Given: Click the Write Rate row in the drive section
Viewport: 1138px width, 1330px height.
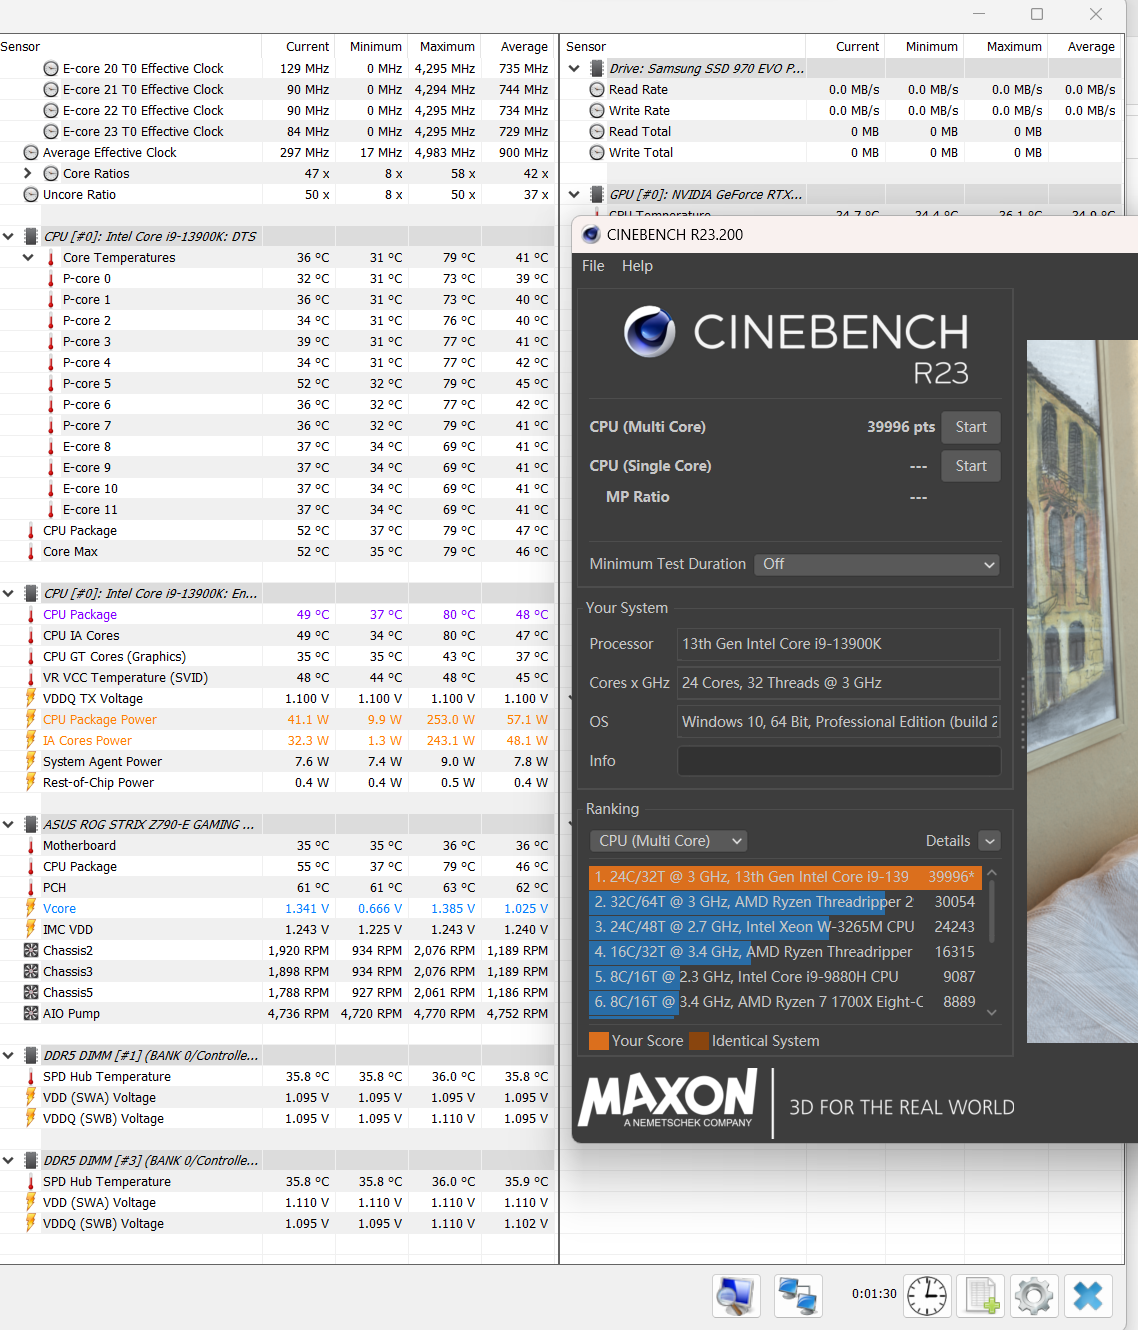Looking at the screenshot, I should pos(840,111).
